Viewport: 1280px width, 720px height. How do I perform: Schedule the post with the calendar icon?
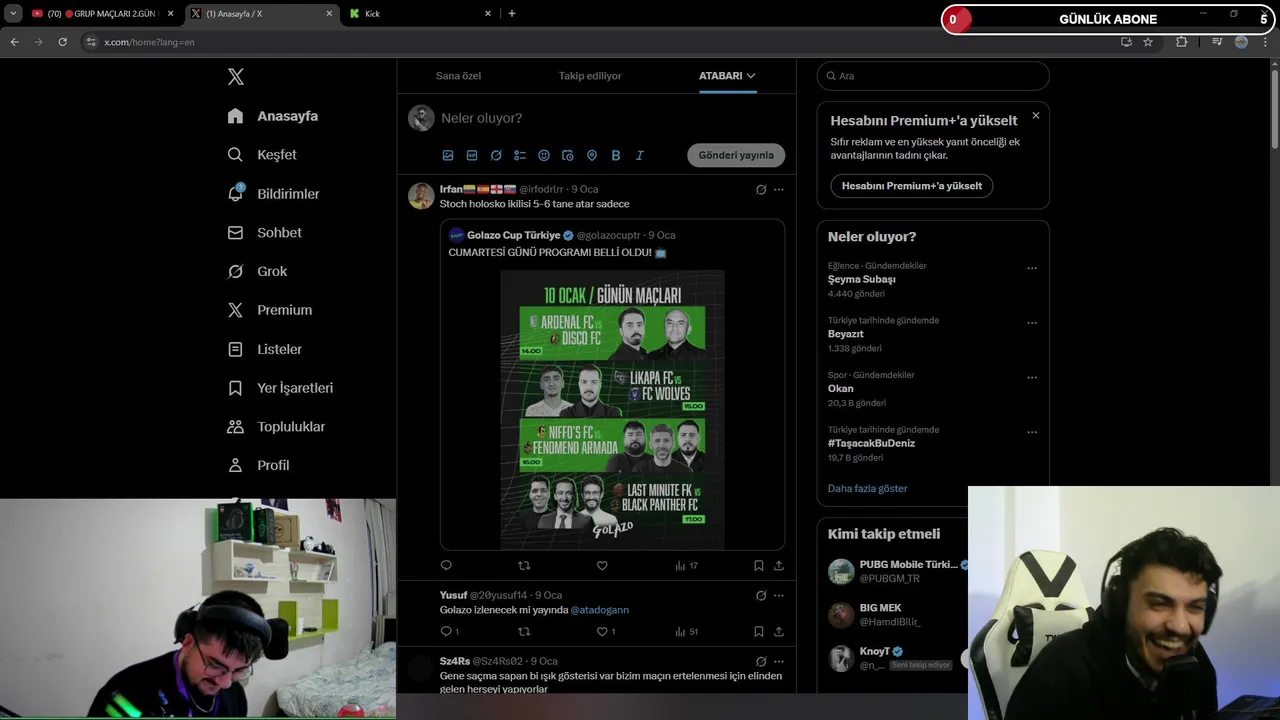(x=568, y=155)
